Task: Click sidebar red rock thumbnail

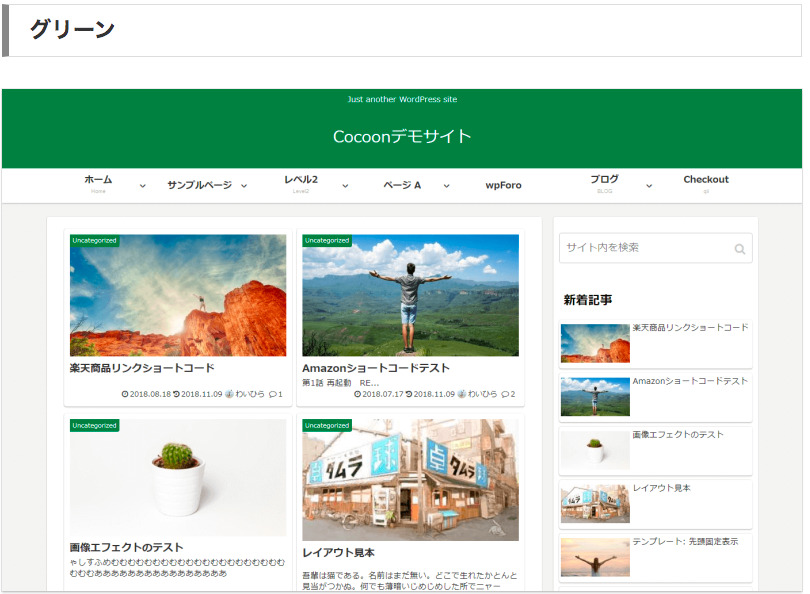Action: [595, 343]
